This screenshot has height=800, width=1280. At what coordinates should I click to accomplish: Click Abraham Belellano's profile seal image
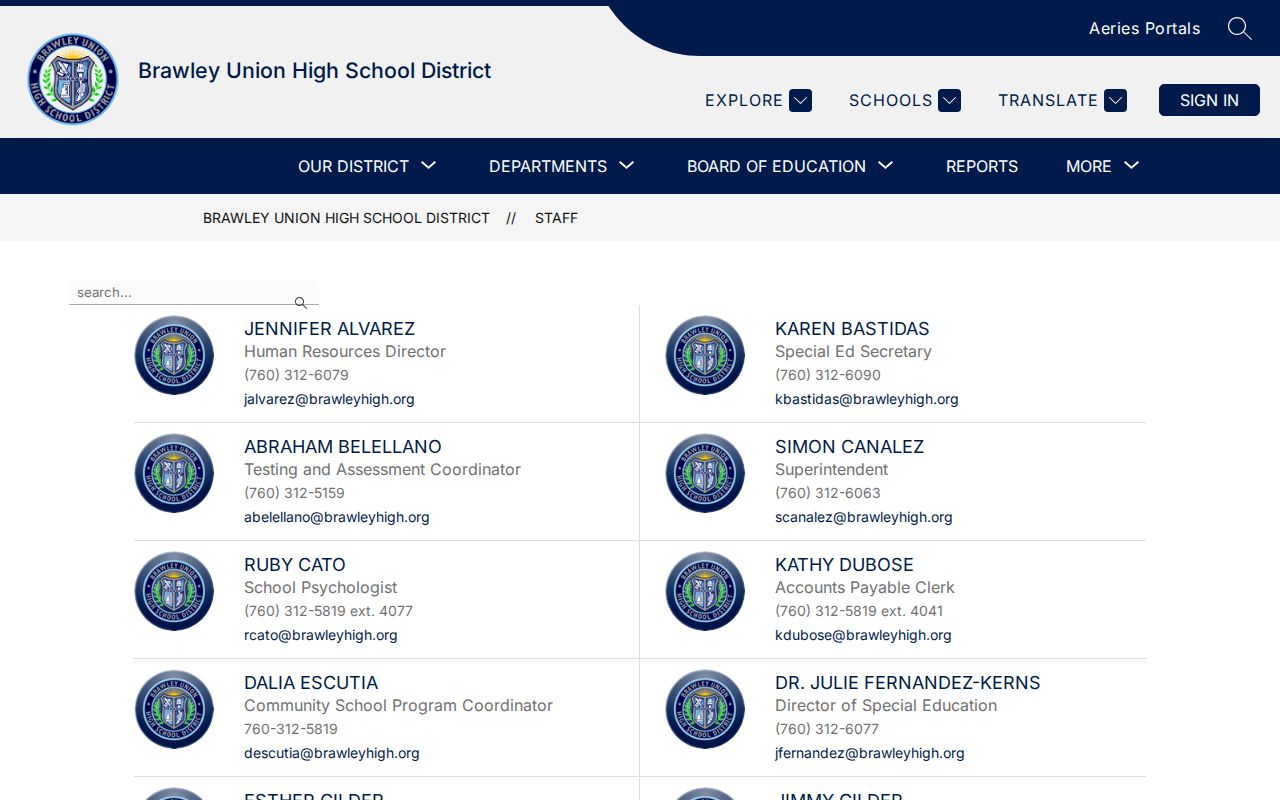pyautogui.click(x=174, y=473)
